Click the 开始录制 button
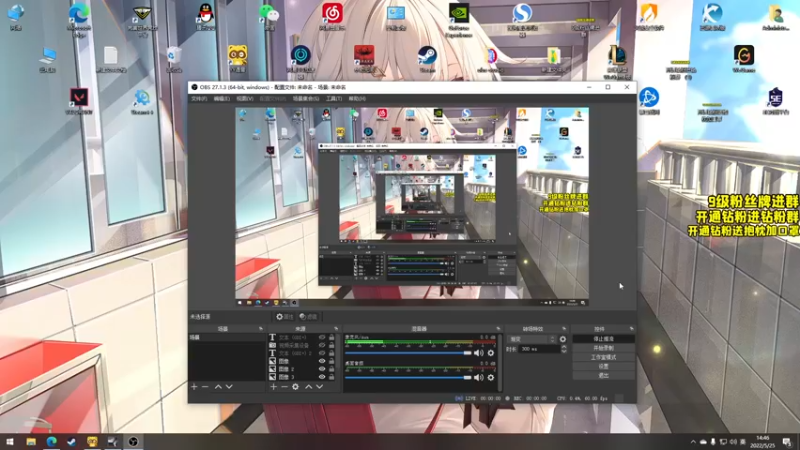The image size is (800, 450). [x=604, y=348]
